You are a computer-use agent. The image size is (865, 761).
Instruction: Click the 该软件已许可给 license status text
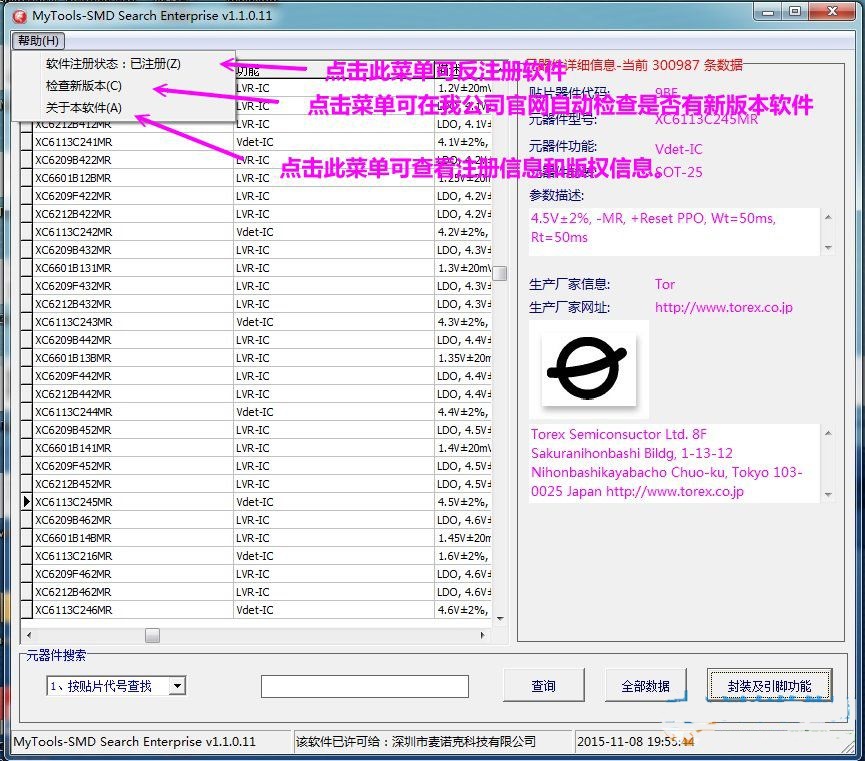click(x=416, y=742)
